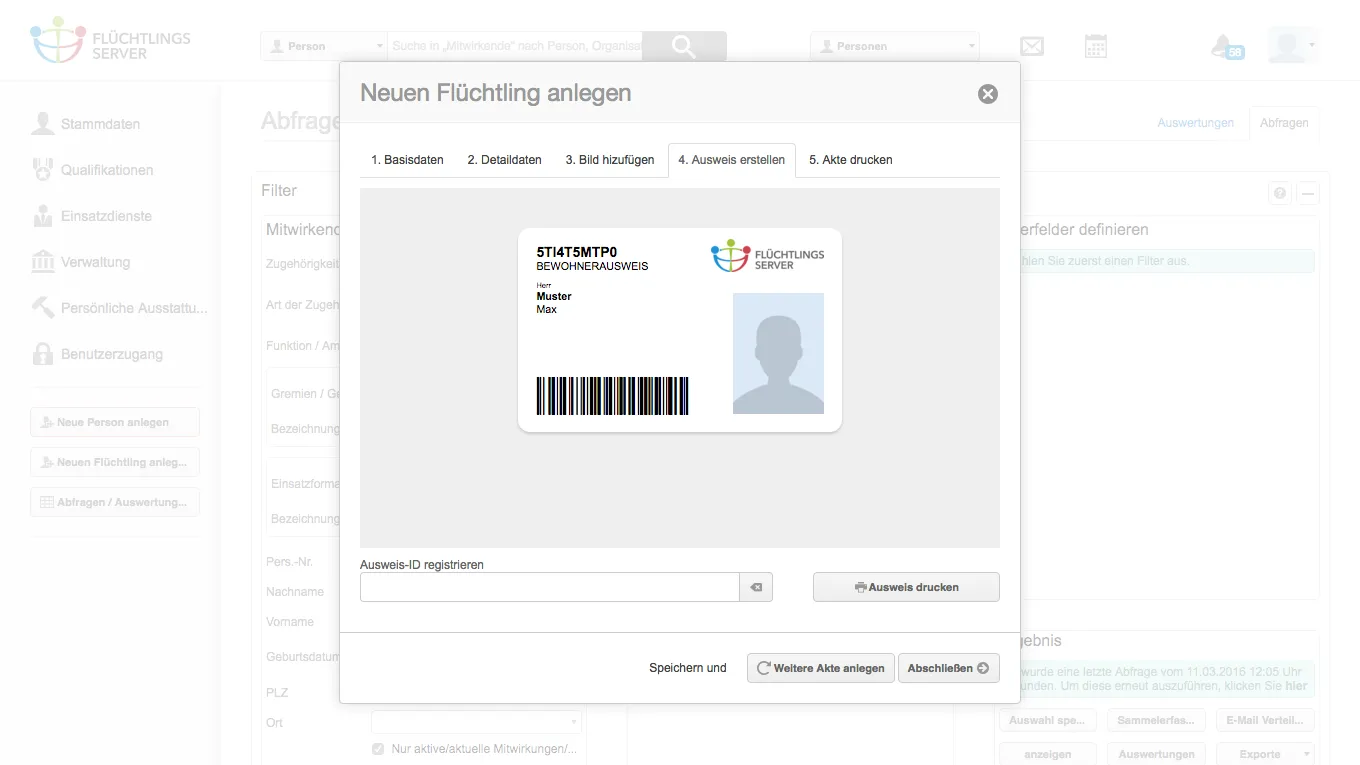Click Abfragen / Auswertungen sidebar button

click(115, 502)
